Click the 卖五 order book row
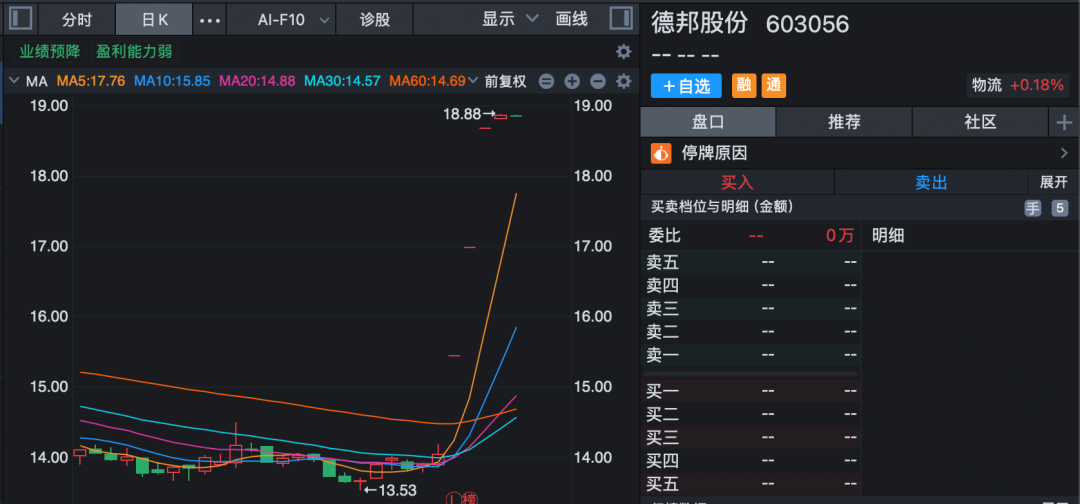This screenshot has width=1080, height=504. [751, 262]
